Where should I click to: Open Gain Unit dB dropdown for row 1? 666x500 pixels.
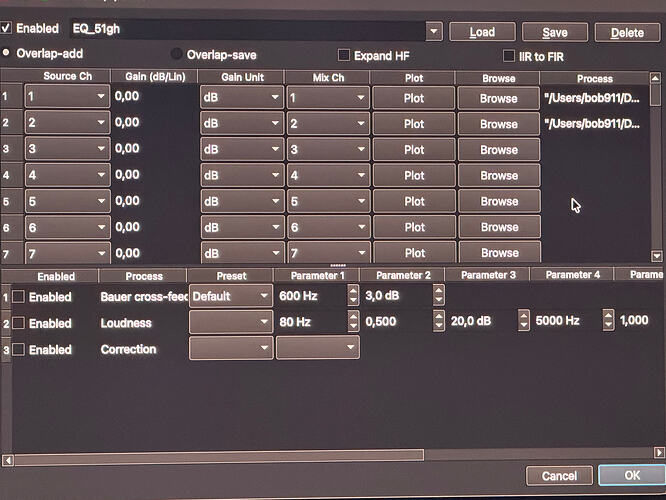(x=242, y=97)
